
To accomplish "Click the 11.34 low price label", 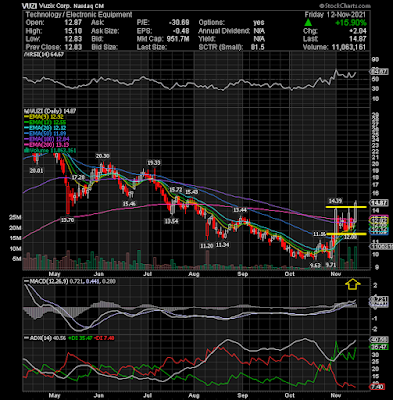I will (x=223, y=245).
